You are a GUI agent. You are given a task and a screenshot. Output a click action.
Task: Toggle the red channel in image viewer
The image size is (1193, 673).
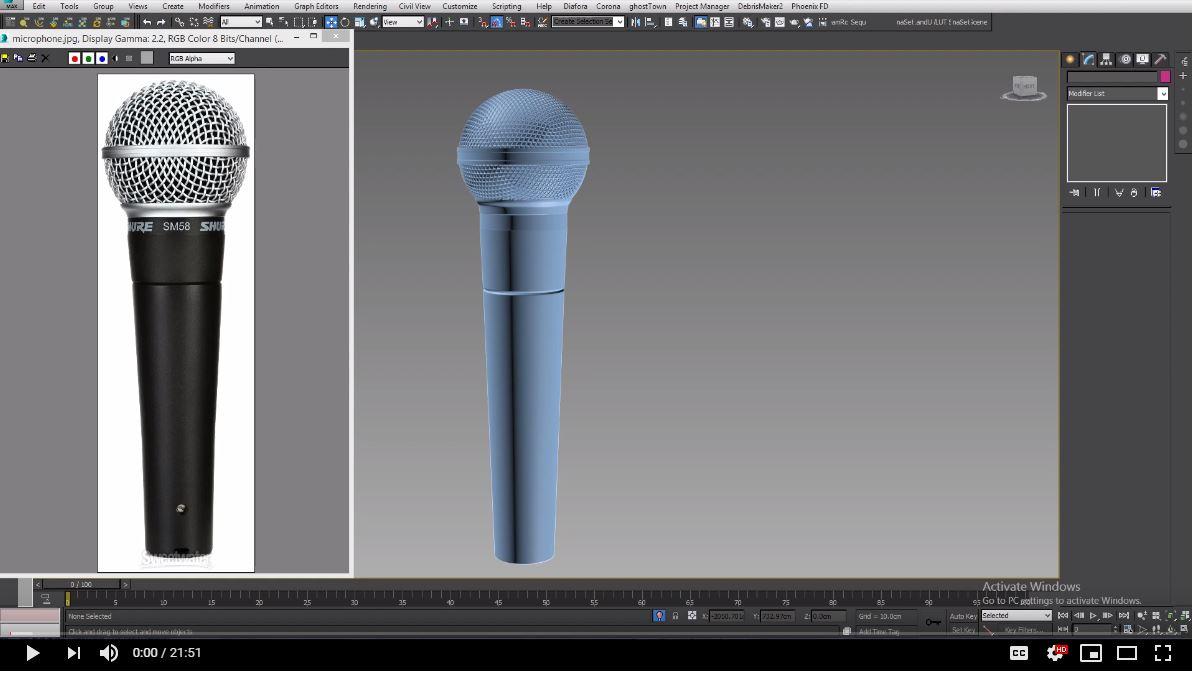74,58
